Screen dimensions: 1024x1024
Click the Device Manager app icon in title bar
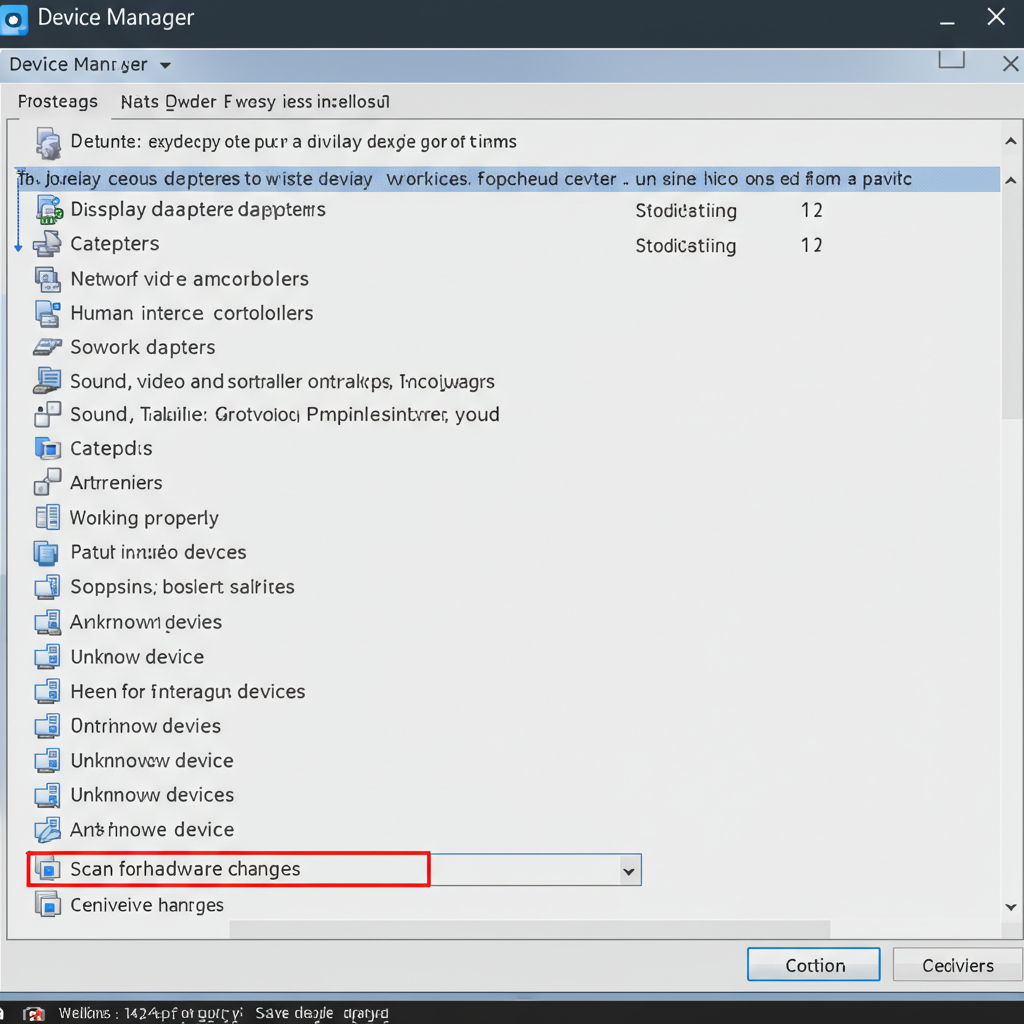pos(13,19)
